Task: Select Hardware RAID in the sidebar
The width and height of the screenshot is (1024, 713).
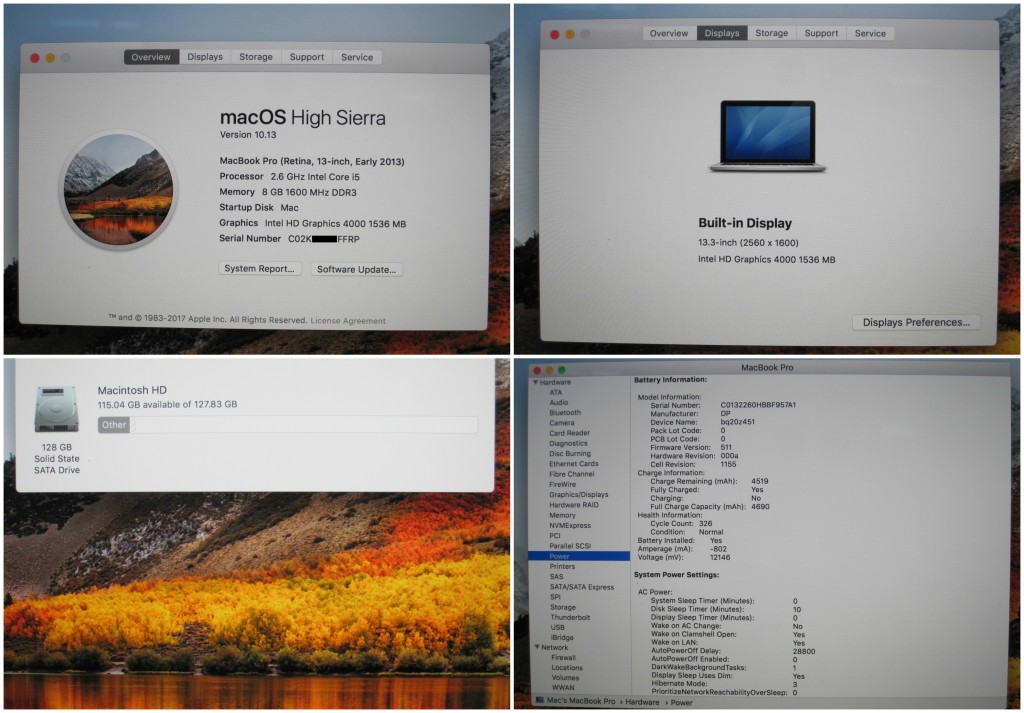Action: [x=573, y=505]
